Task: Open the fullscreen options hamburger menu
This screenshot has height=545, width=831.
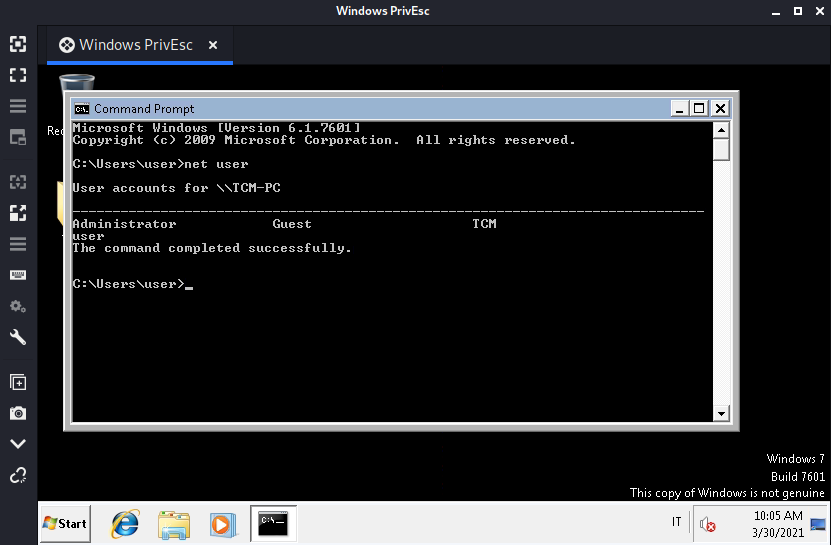Action: coord(17,106)
